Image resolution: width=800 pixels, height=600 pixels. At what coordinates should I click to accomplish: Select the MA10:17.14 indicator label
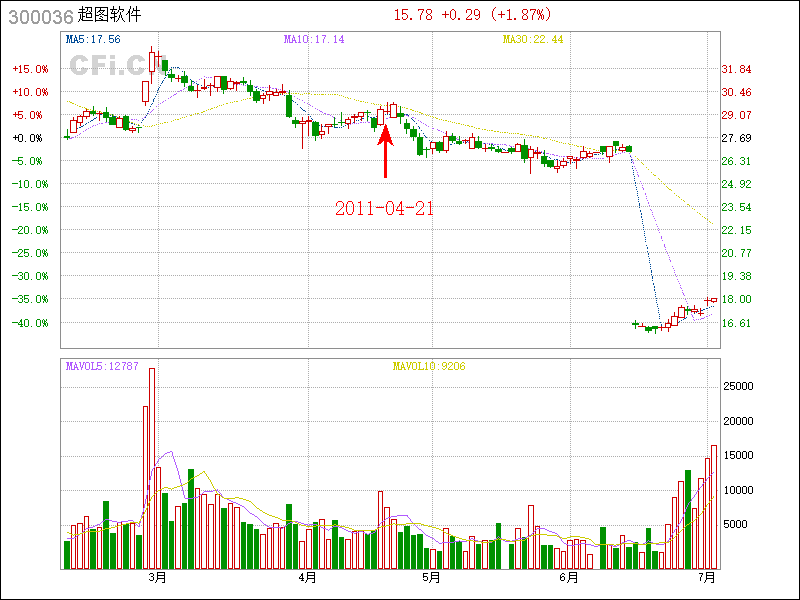tap(314, 39)
